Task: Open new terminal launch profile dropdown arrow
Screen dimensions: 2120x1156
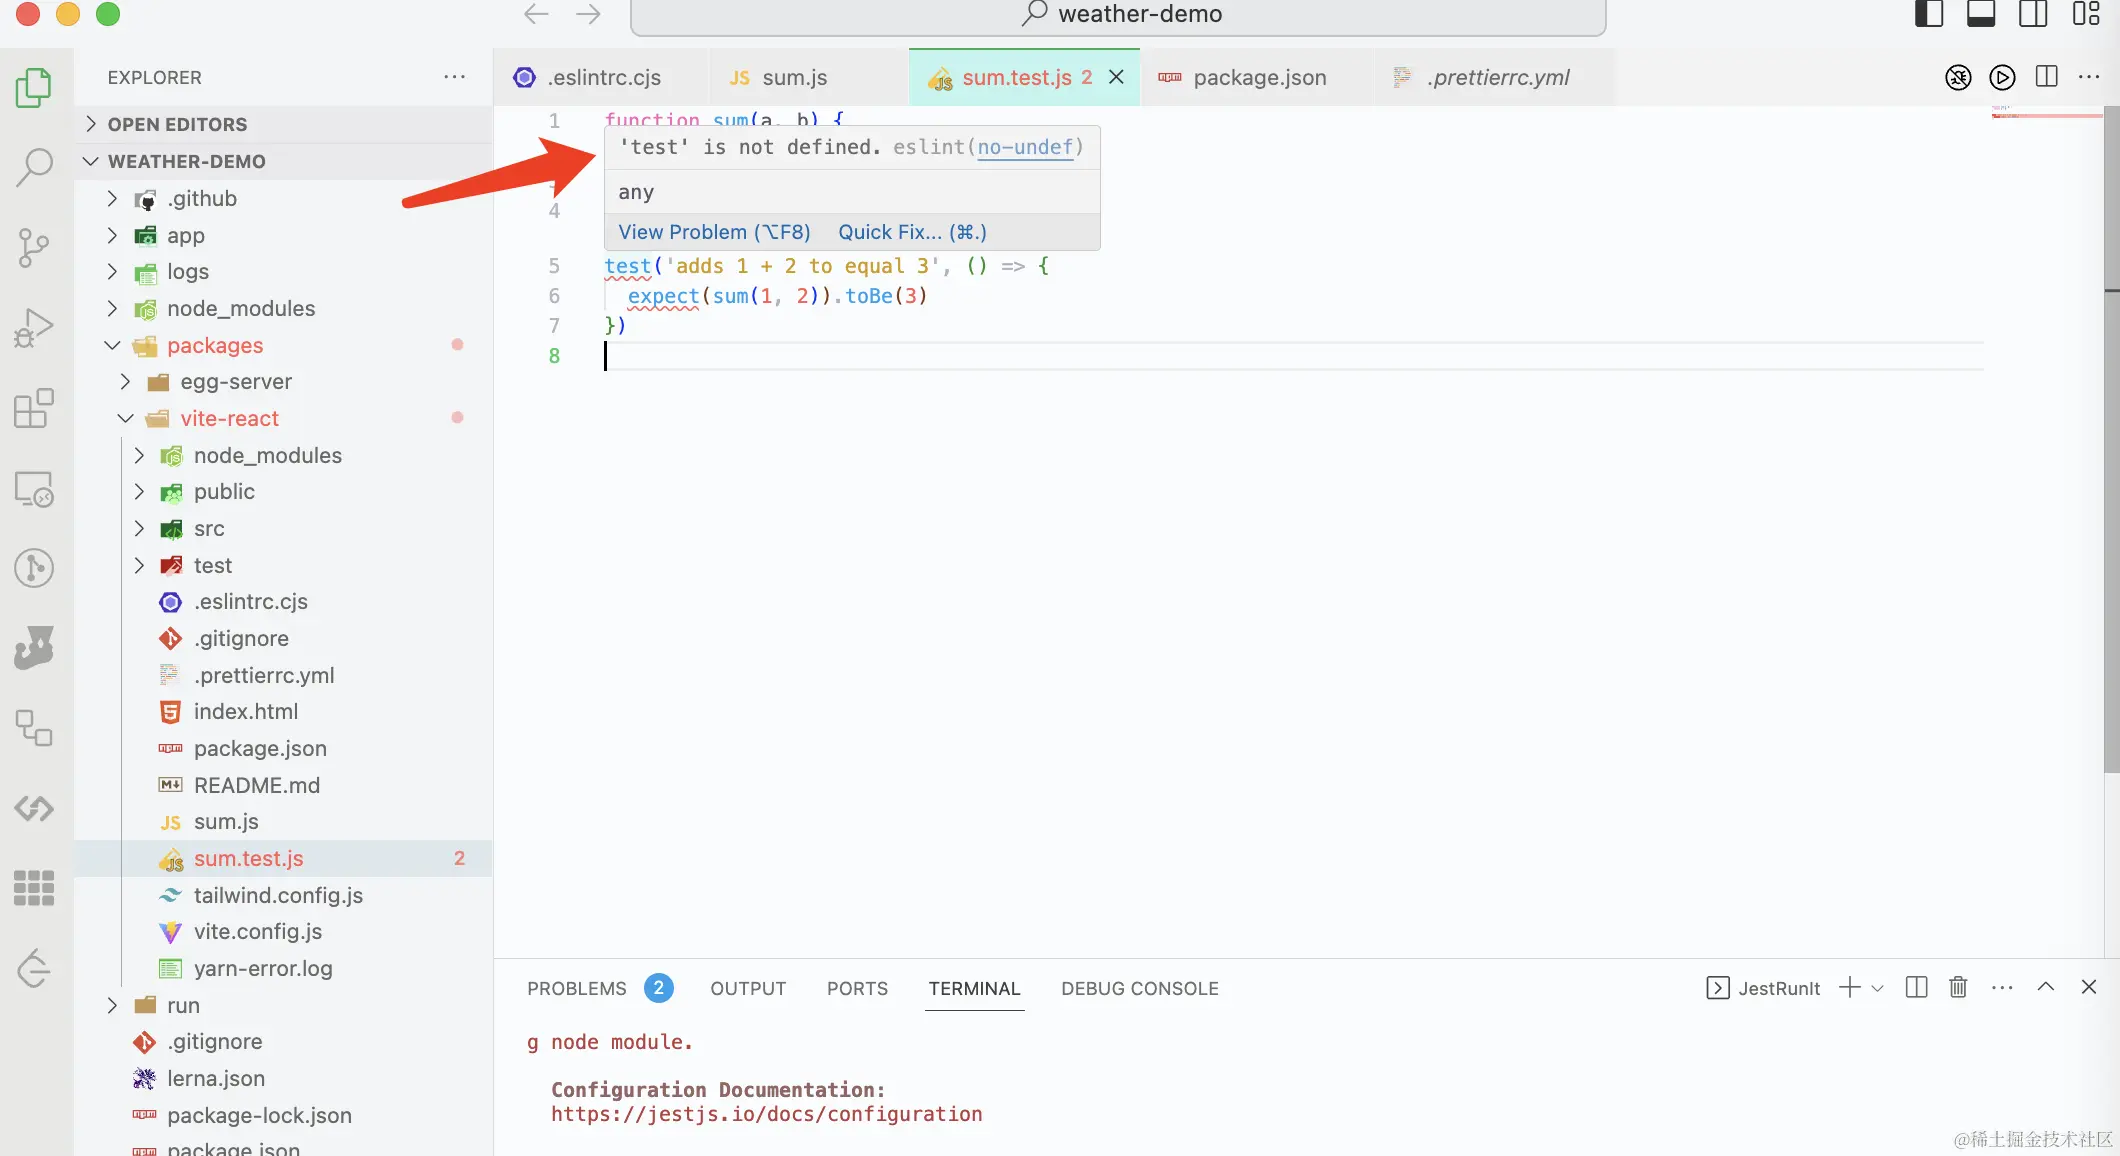Action: coord(1877,988)
